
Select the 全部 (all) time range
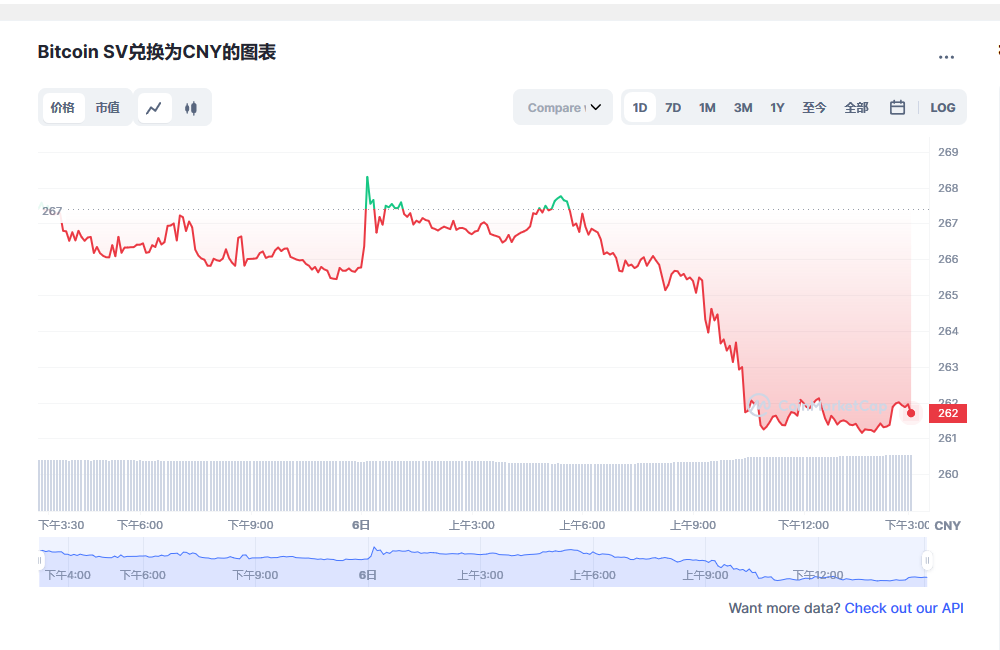tap(856, 108)
